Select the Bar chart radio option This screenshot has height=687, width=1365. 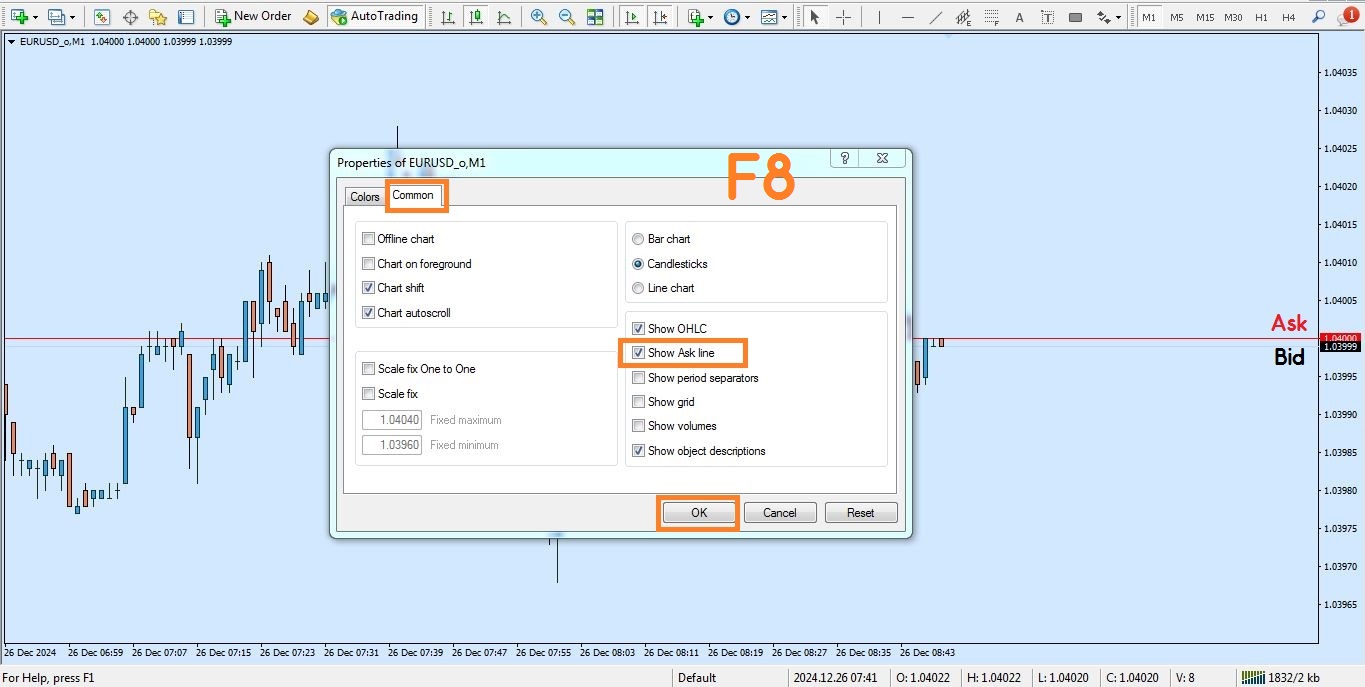tap(638, 239)
